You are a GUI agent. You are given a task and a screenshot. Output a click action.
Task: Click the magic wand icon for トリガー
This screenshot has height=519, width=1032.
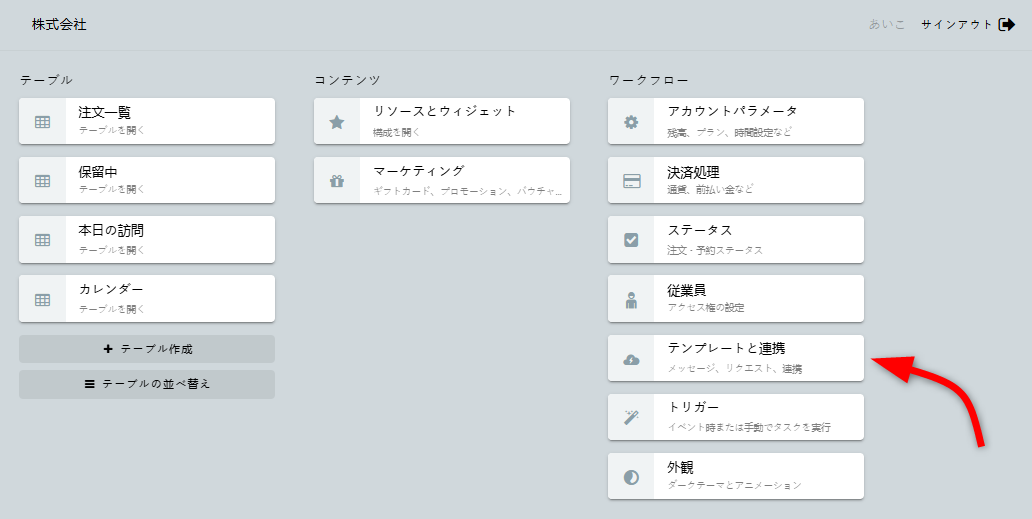[x=631, y=418]
